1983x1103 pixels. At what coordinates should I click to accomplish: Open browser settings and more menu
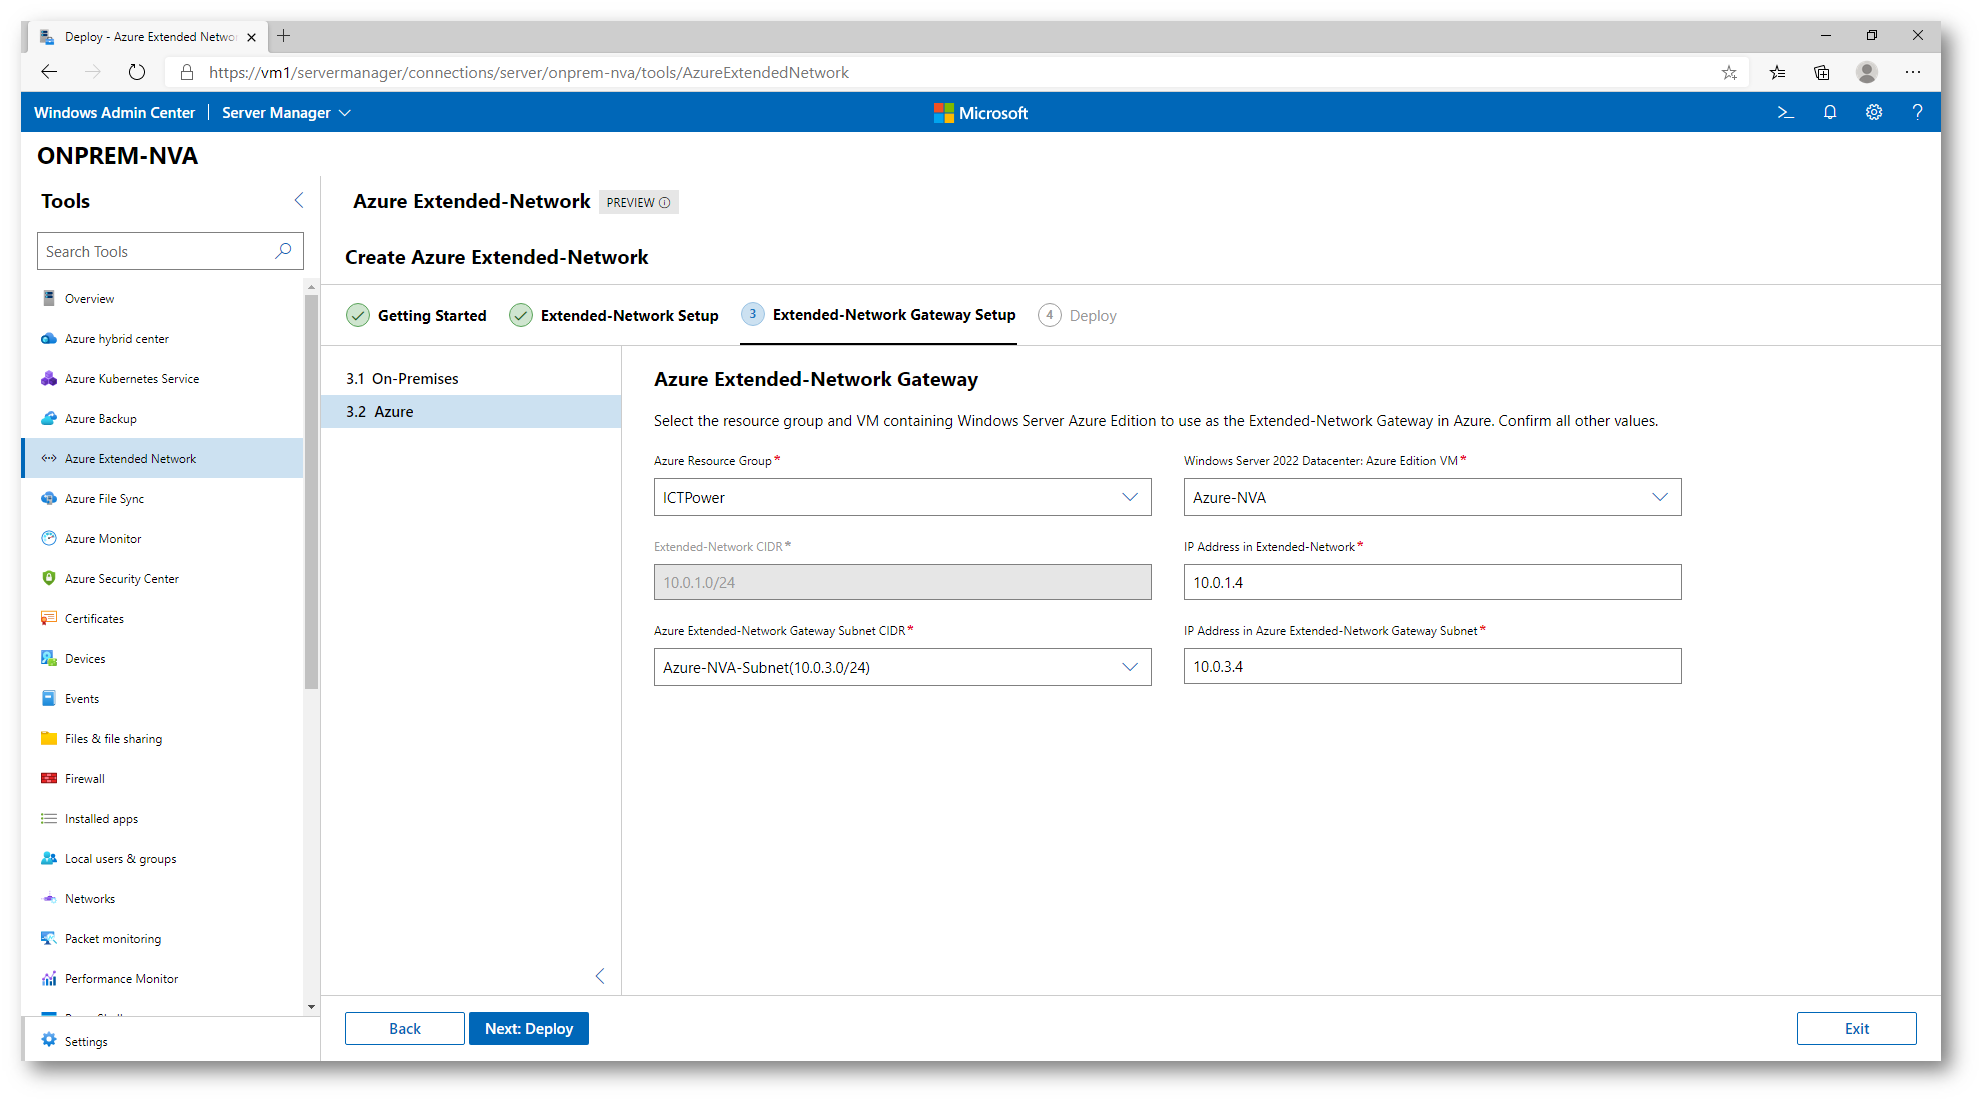pyautogui.click(x=1913, y=72)
